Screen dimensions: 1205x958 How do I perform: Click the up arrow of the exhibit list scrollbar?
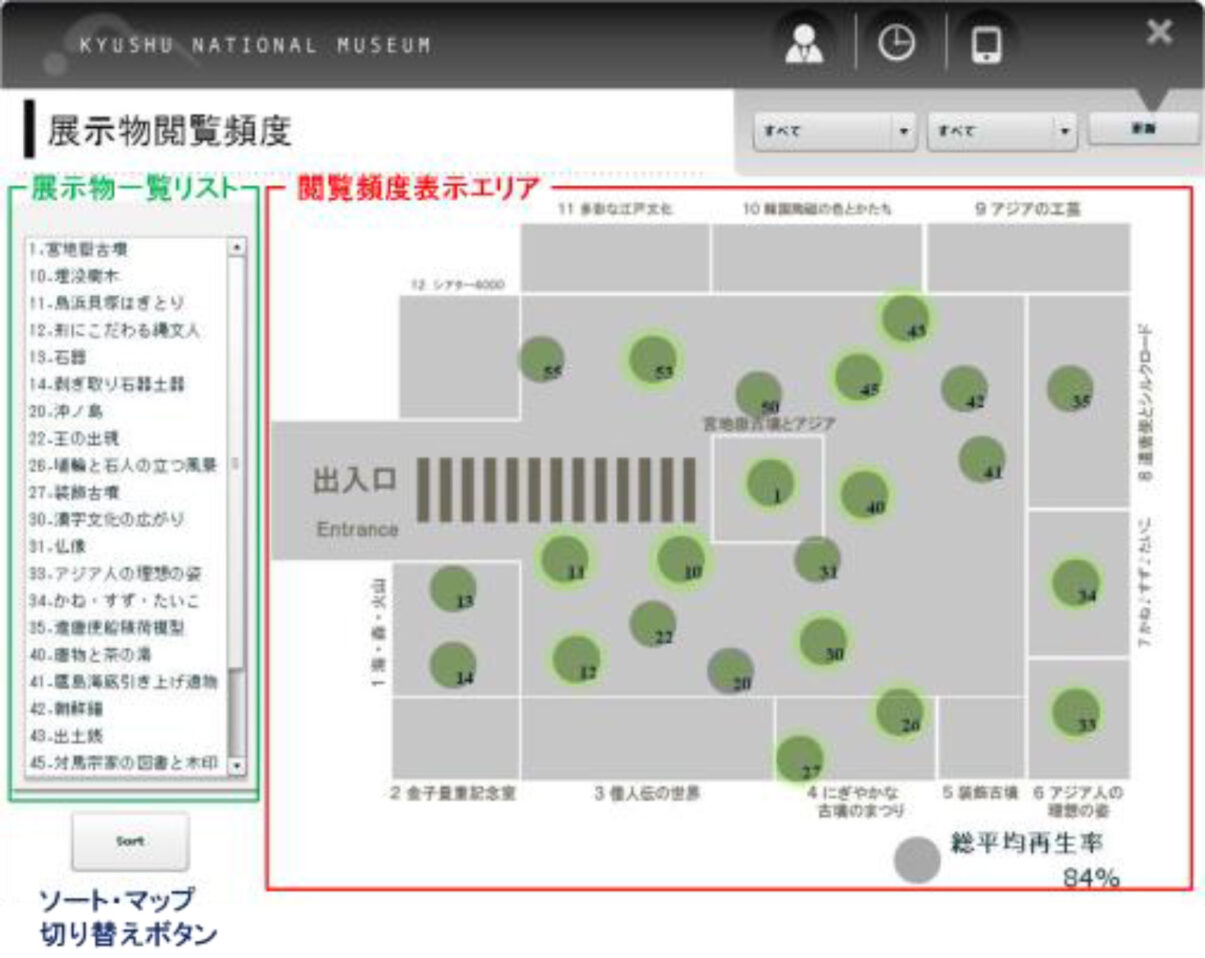pos(237,247)
